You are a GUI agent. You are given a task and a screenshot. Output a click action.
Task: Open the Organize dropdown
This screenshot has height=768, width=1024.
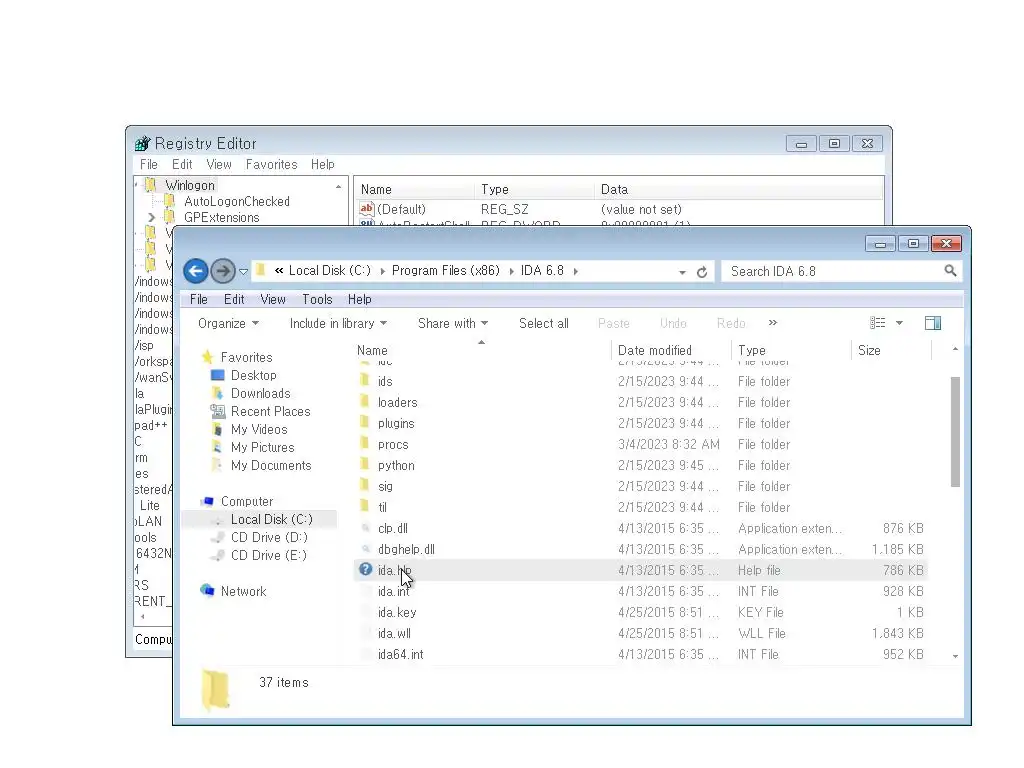229,323
